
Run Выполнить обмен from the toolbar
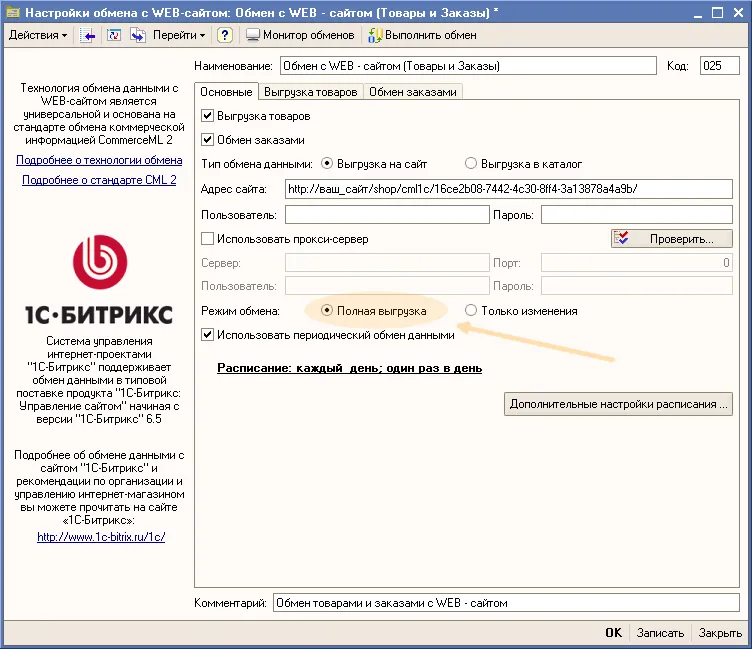point(422,35)
